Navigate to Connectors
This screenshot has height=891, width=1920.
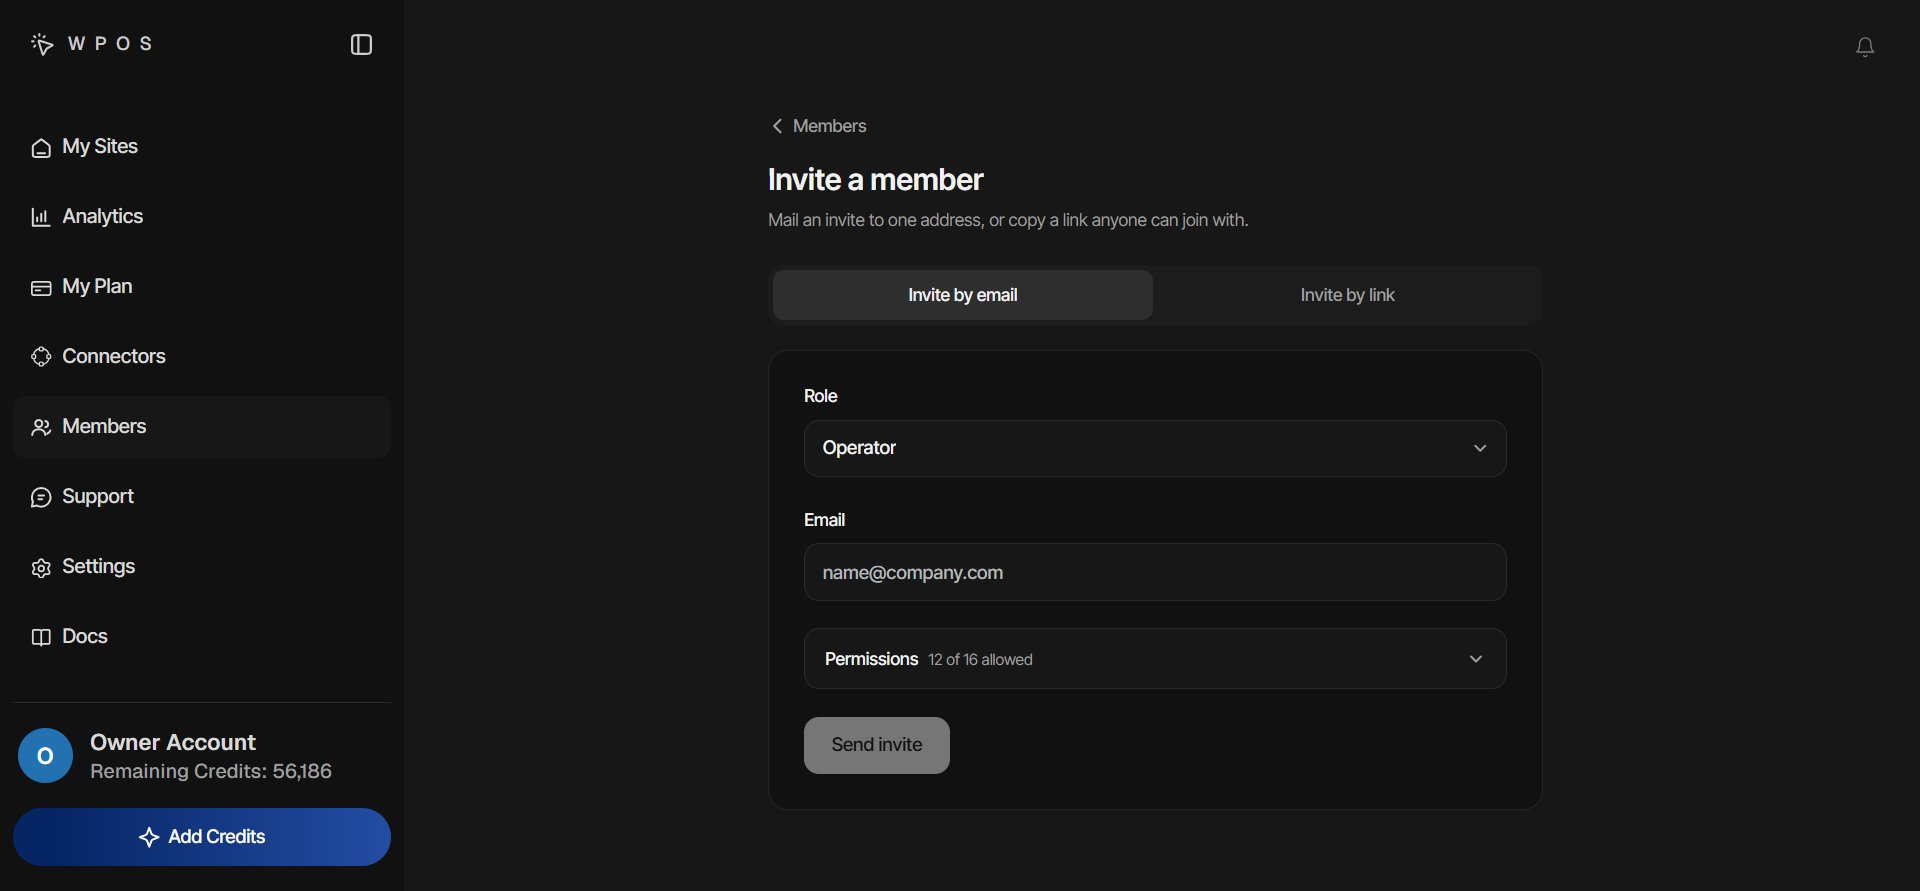coord(202,357)
